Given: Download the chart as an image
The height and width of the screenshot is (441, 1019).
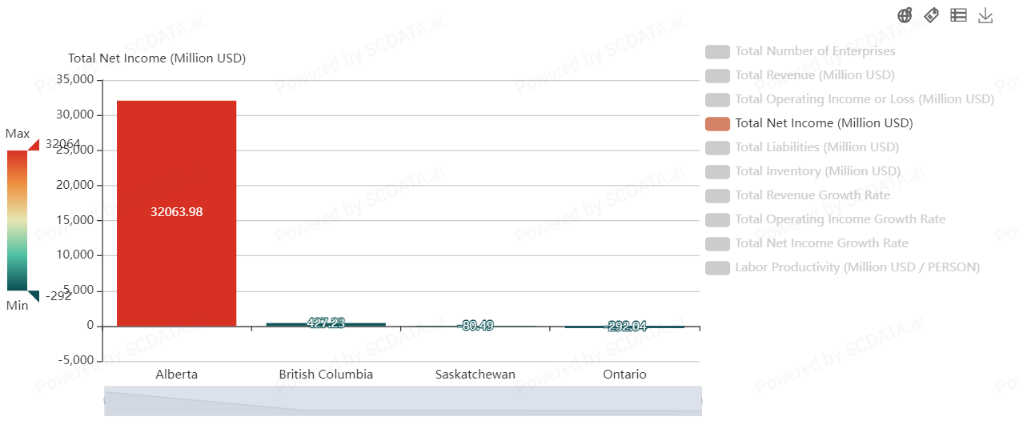Looking at the screenshot, I should point(985,15).
